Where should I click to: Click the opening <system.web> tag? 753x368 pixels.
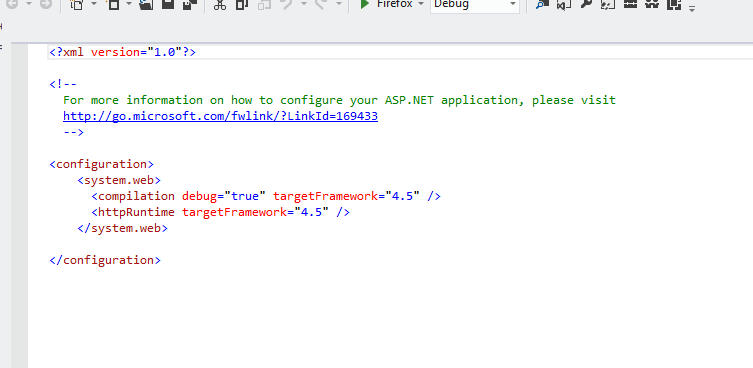tap(119, 180)
